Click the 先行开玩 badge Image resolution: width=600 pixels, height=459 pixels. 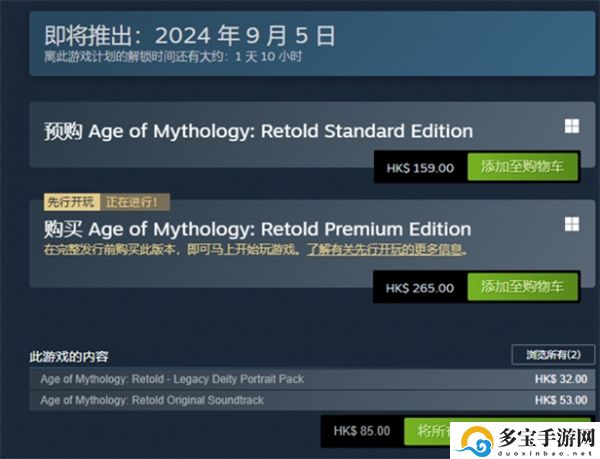tap(72, 202)
